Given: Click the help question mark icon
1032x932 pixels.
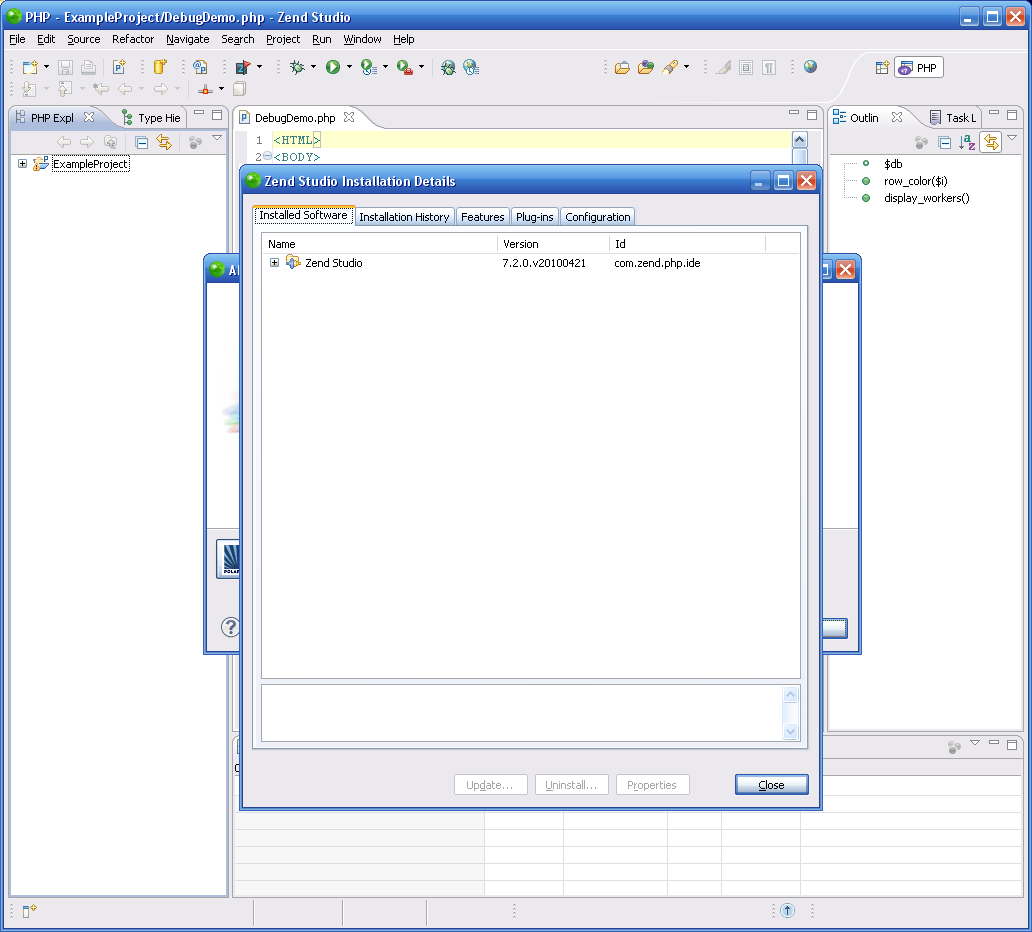Looking at the screenshot, I should (x=230, y=627).
